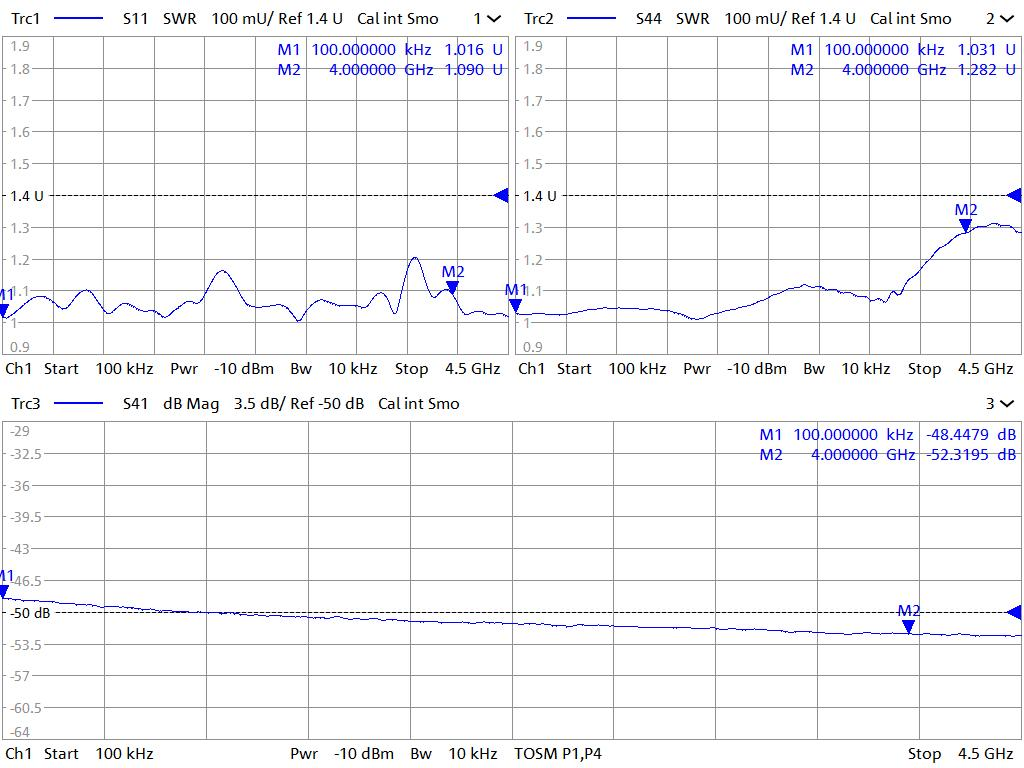
Task: Select the Trc1 trace label
Action: pos(26,19)
